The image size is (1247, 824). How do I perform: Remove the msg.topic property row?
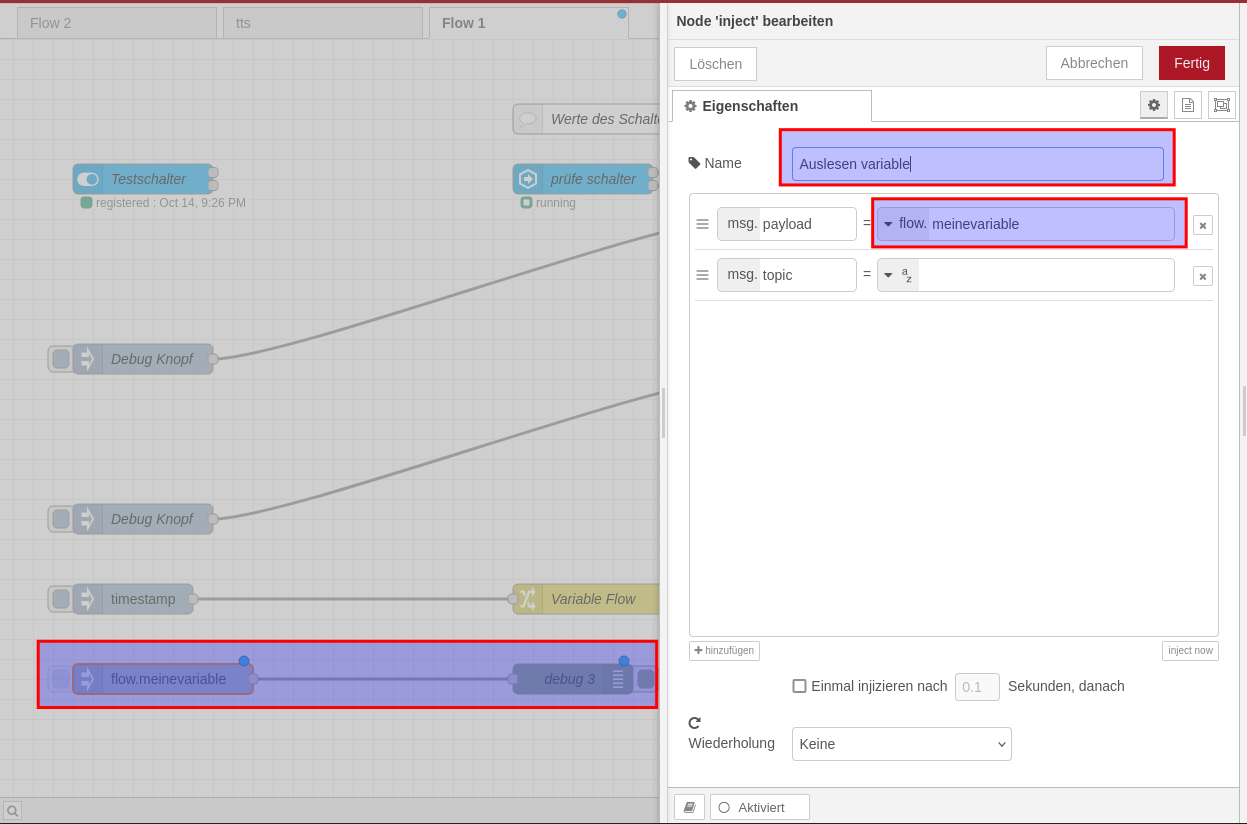1202,276
